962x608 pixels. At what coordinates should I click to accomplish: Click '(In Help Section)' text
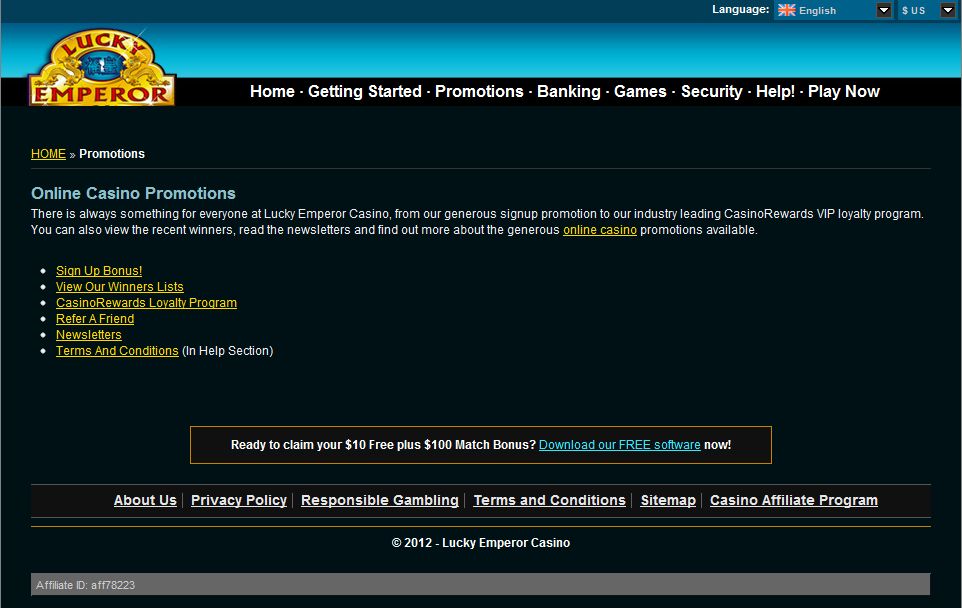point(228,350)
